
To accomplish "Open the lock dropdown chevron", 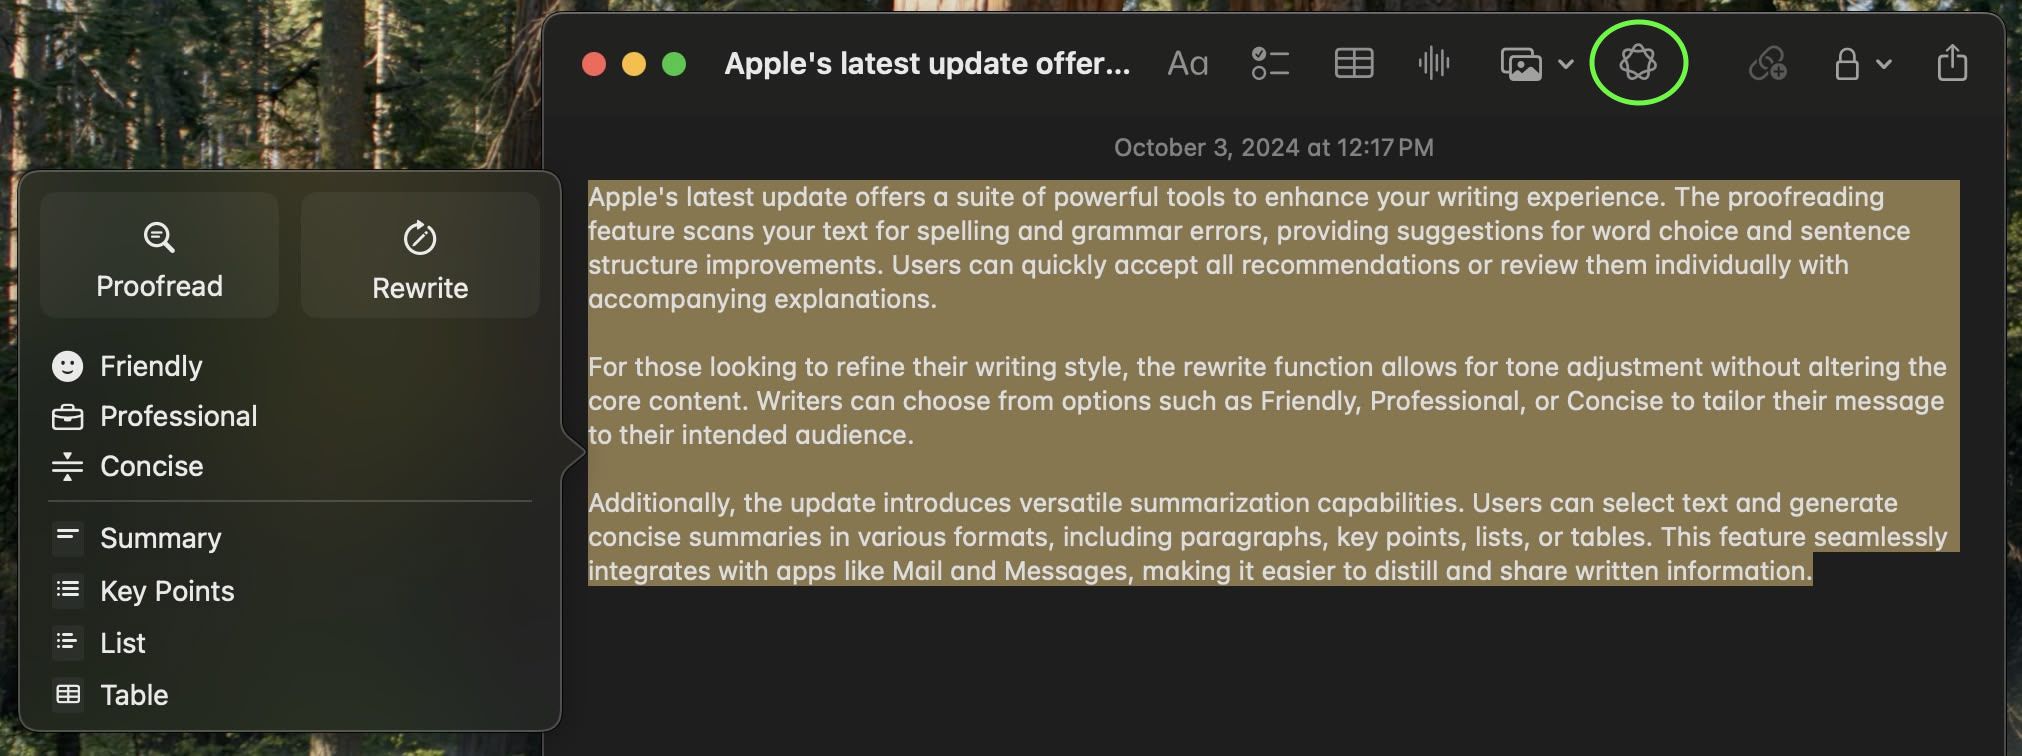I will pyautogui.click(x=1884, y=63).
